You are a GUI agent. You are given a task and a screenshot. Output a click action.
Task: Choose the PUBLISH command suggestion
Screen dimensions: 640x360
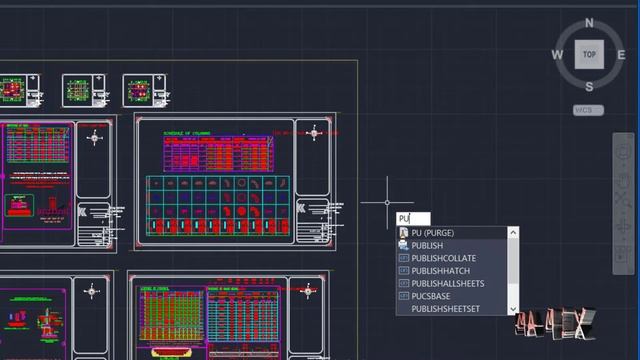(452, 245)
